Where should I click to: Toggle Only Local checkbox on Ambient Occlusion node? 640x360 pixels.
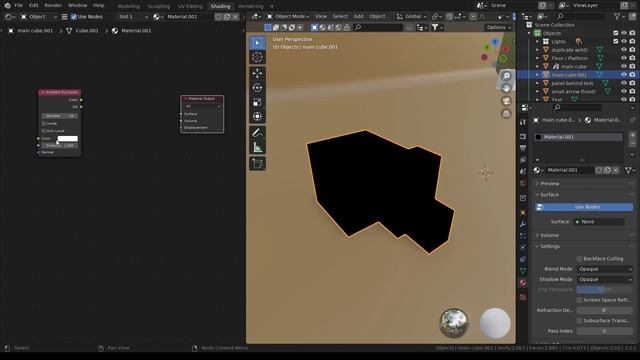(44, 131)
